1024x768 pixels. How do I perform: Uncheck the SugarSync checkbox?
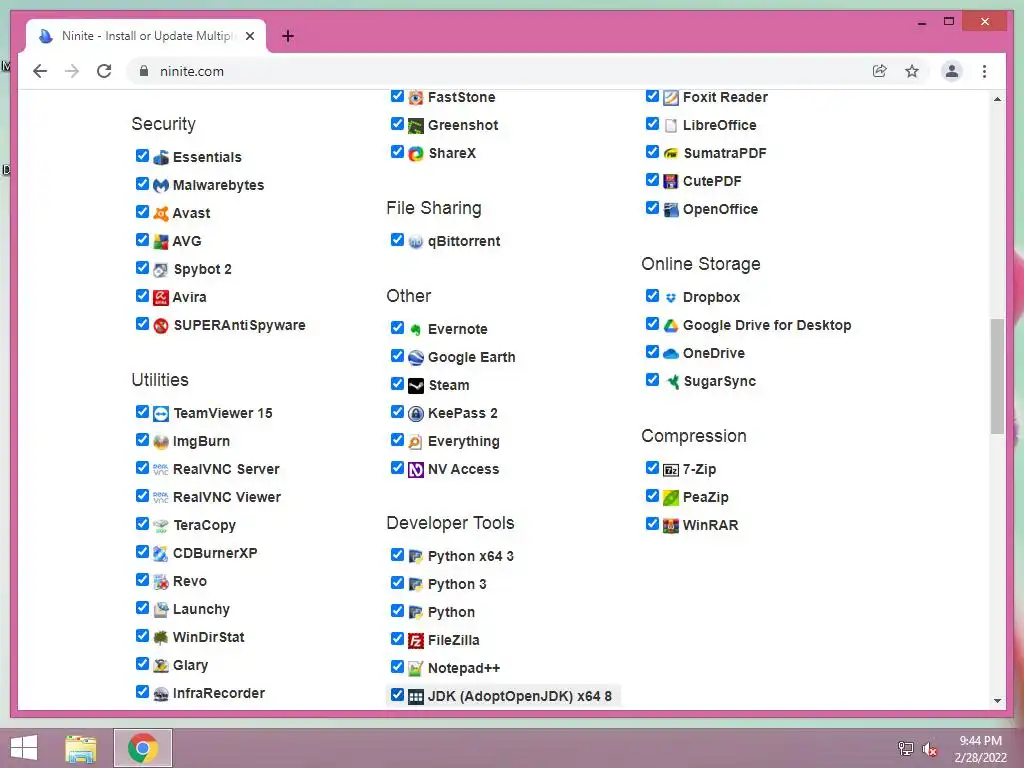tap(652, 379)
